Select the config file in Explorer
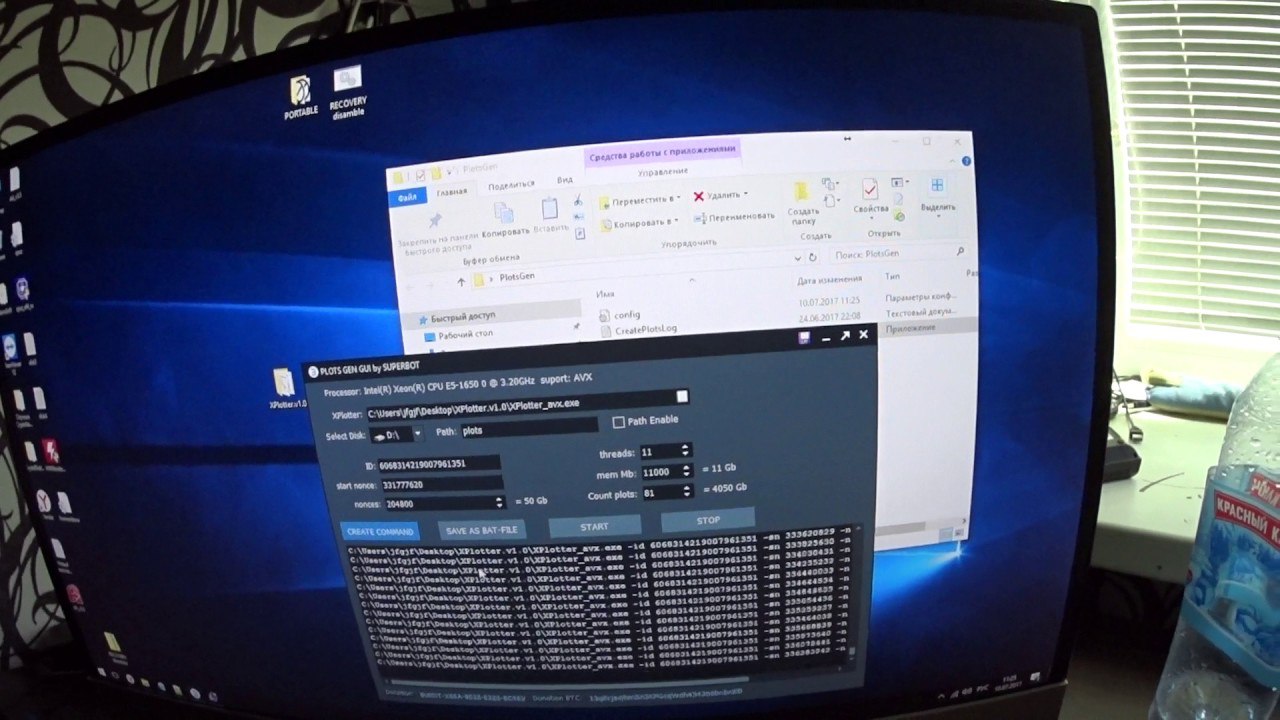 click(620, 315)
